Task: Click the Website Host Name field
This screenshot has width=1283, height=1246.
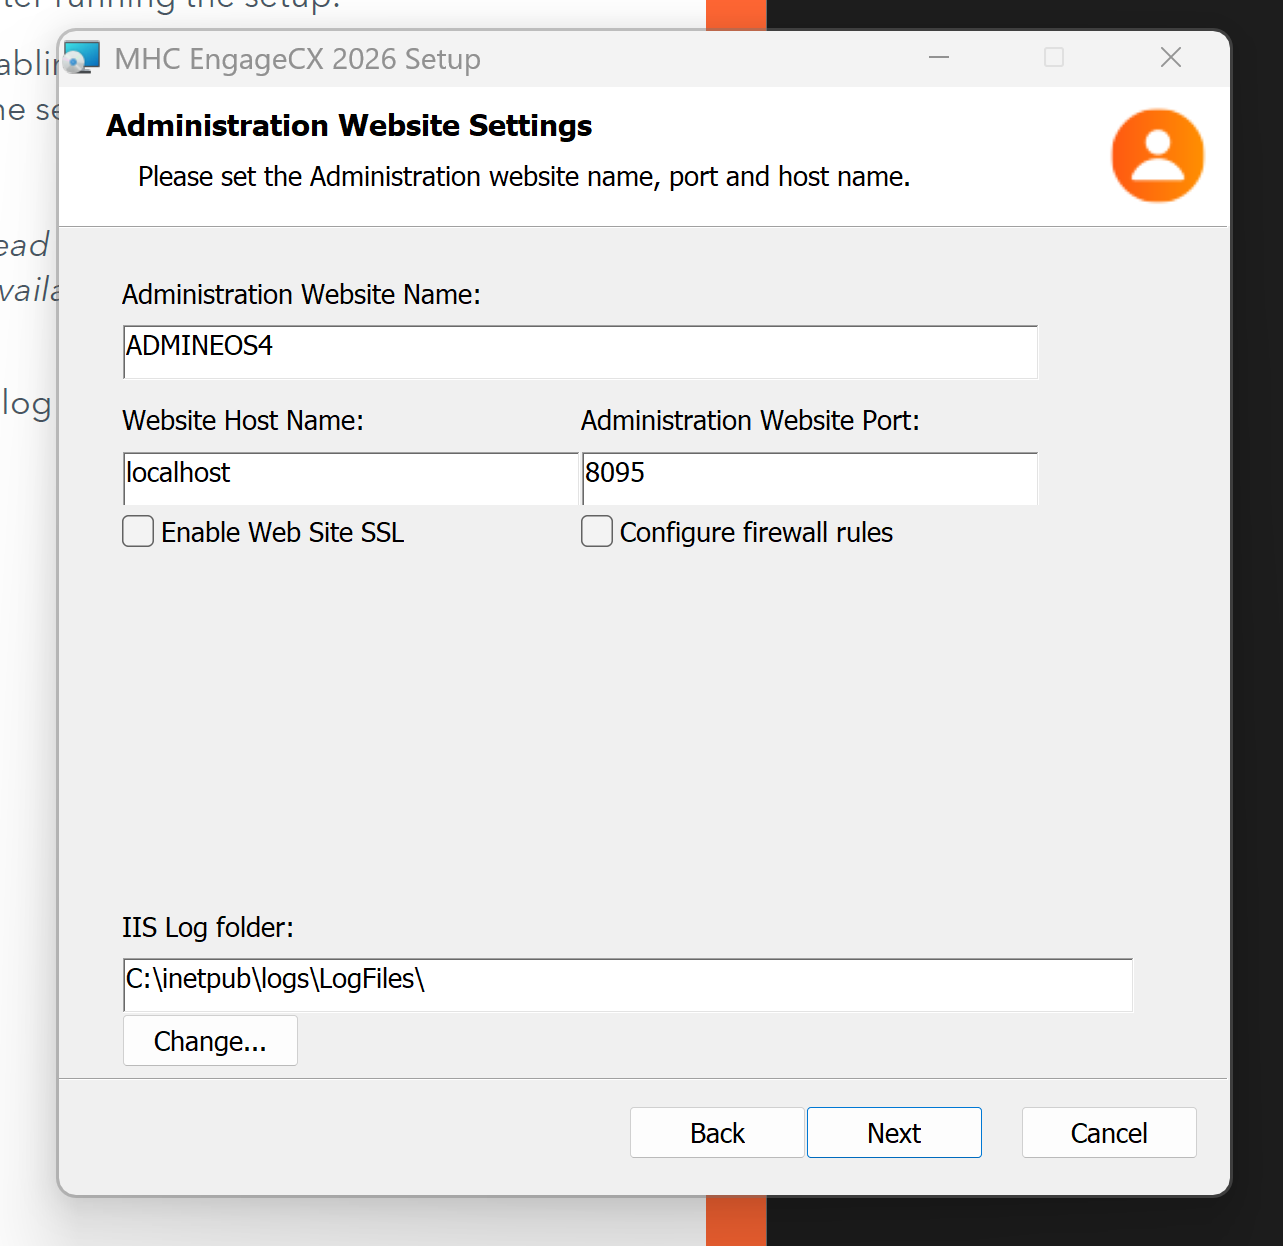Action: [350, 479]
